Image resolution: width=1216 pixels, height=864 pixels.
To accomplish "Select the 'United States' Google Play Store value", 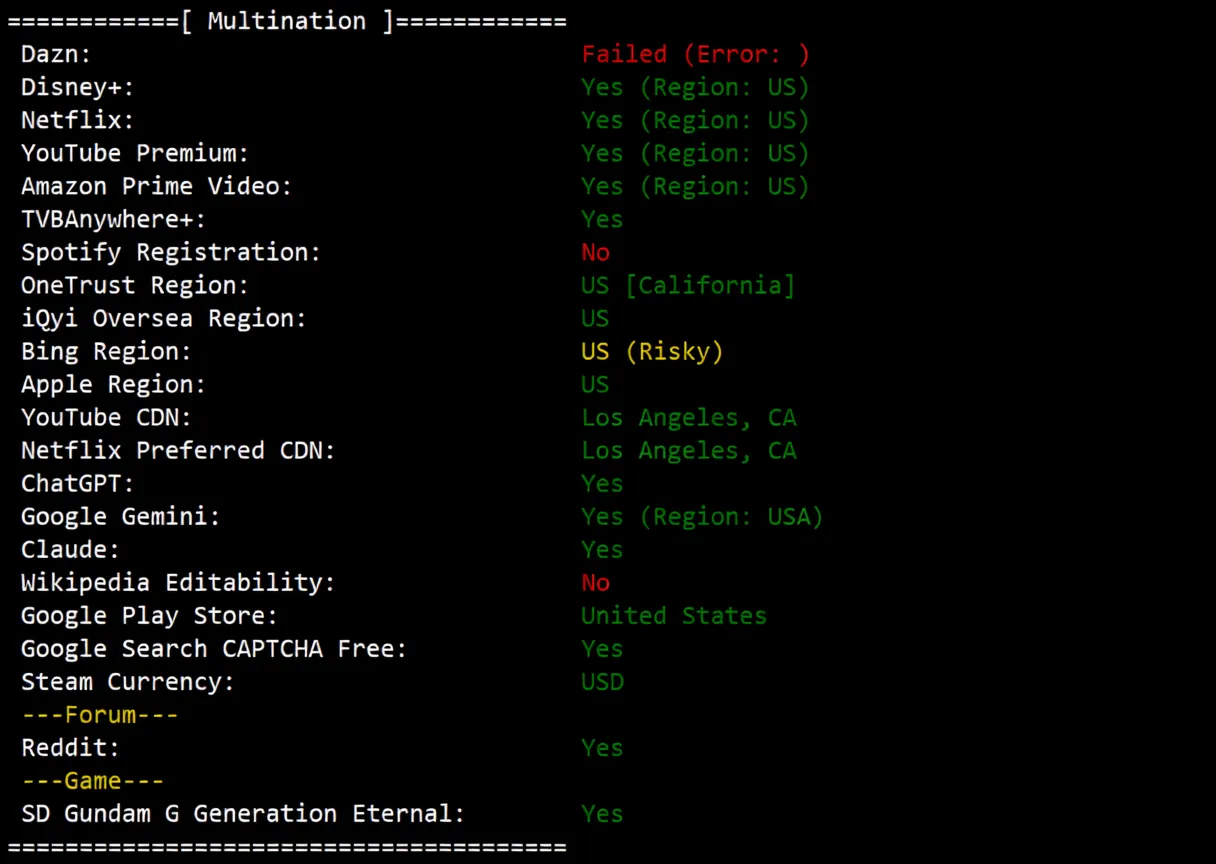I will tap(673, 614).
